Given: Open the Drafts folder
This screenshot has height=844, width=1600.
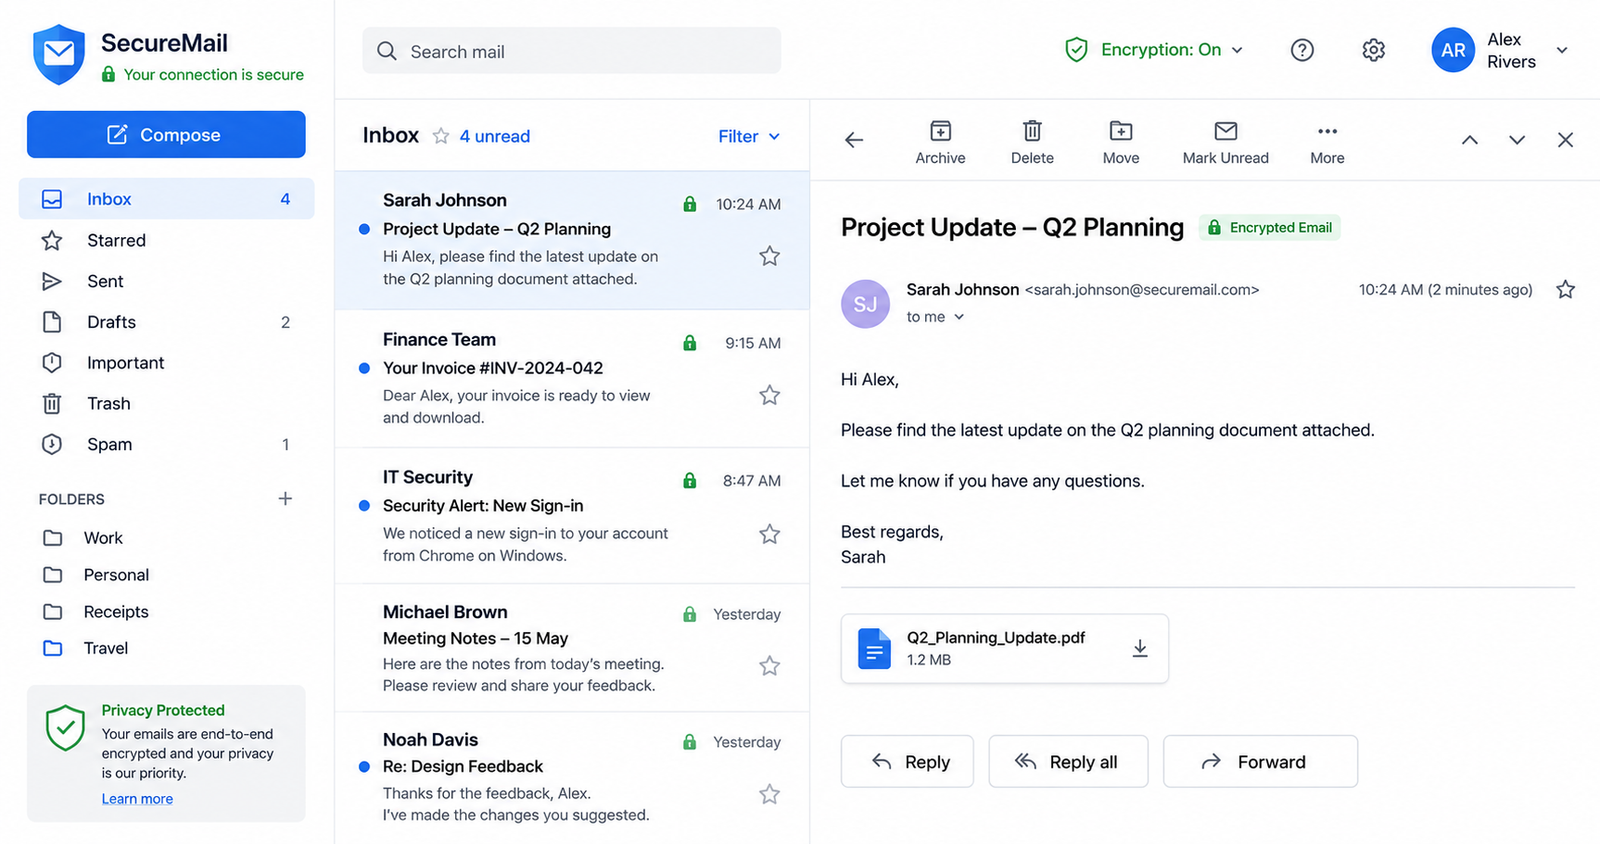Looking at the screenshot, I should 167,322.
